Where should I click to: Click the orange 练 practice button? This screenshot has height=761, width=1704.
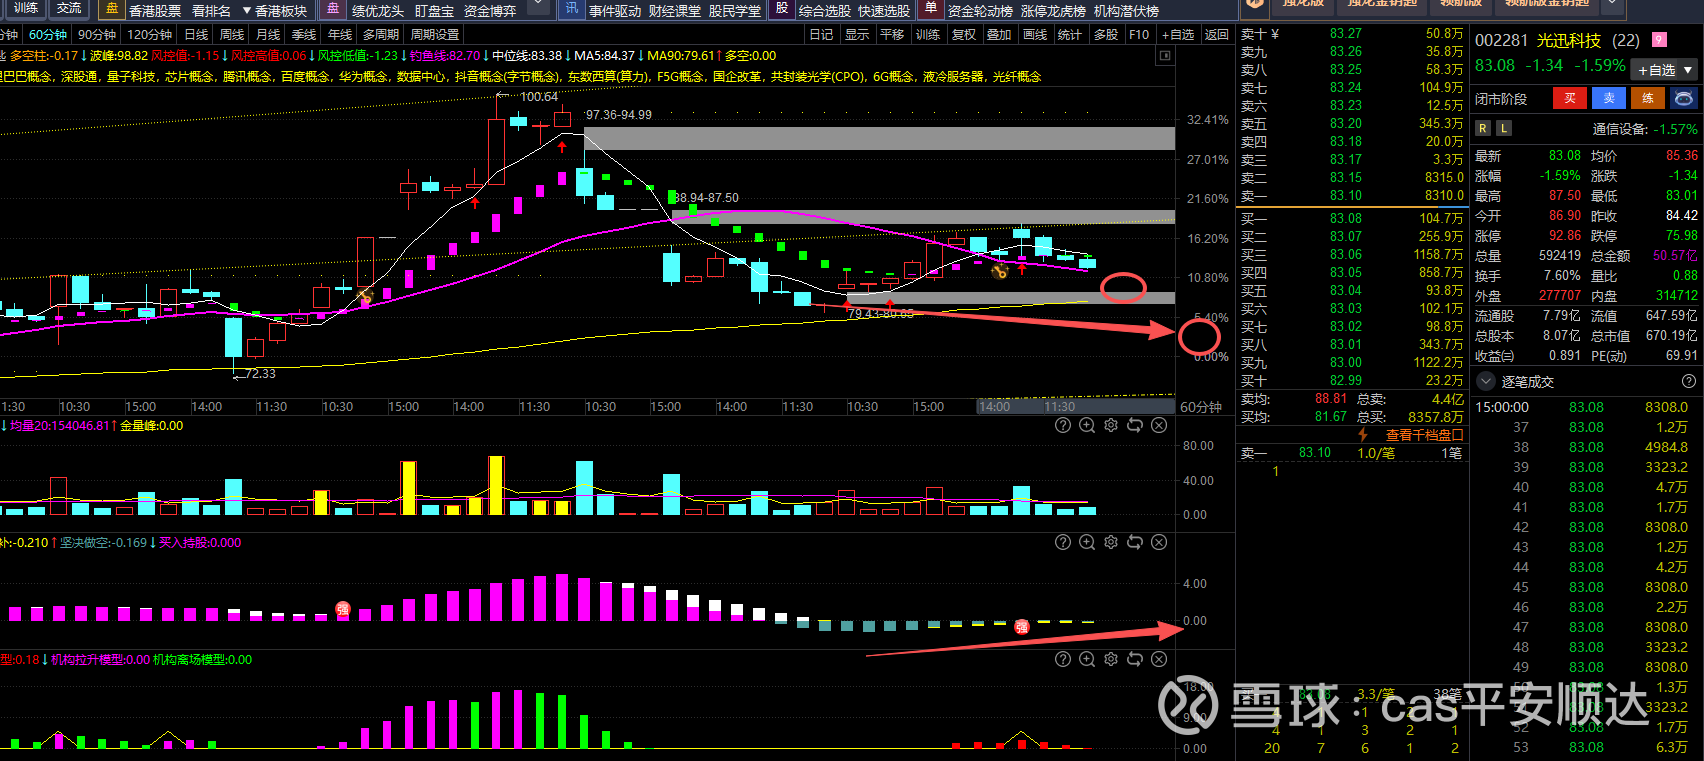click(x=1648, y=98)
